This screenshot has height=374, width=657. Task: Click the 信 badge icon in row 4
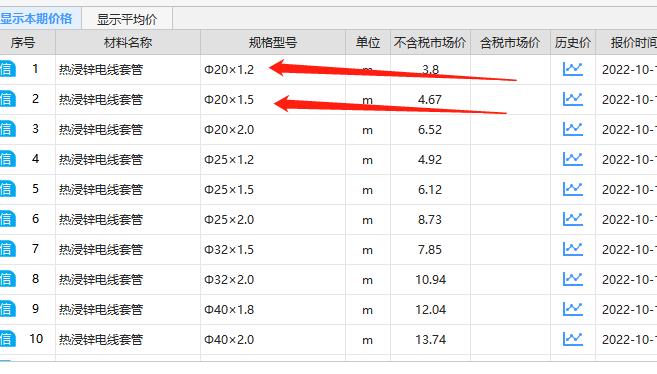[x=8, y=159]
